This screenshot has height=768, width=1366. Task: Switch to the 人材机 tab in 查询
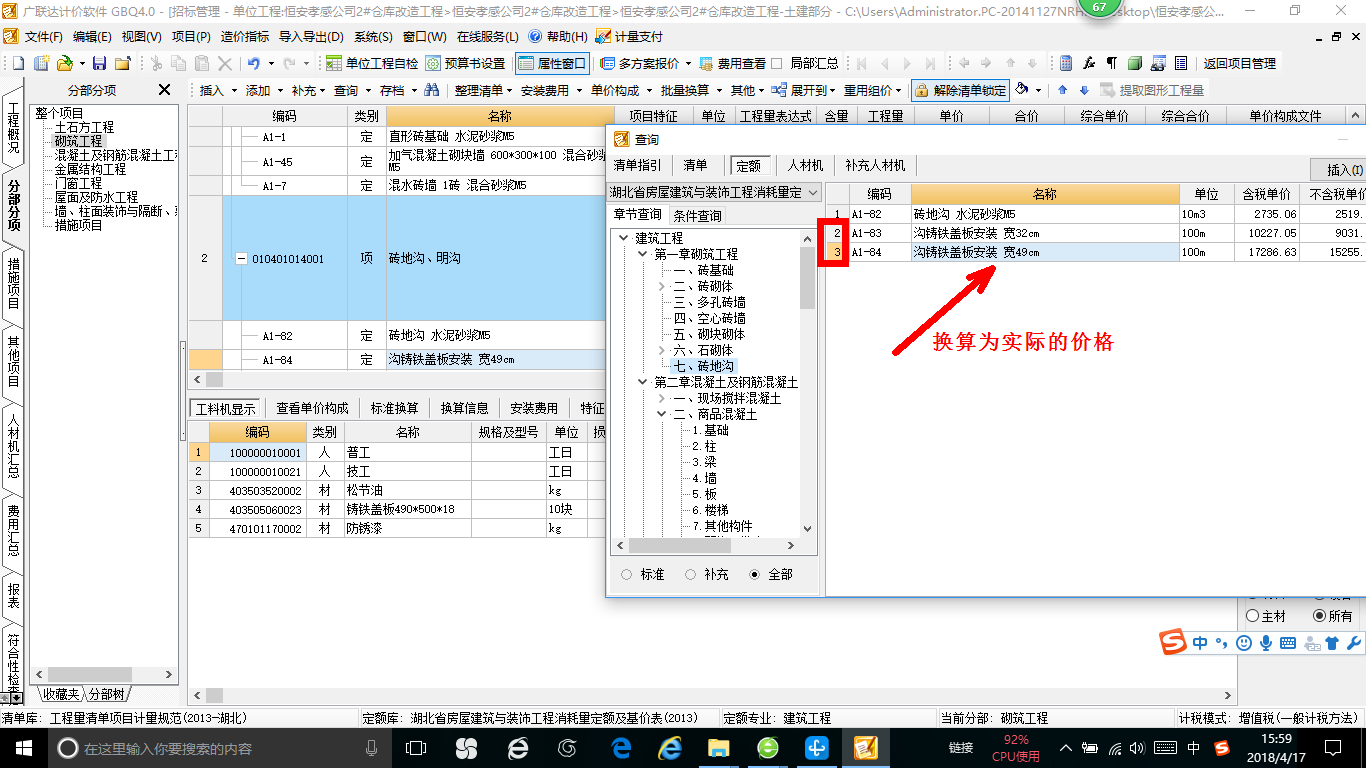tap(805, 165)
